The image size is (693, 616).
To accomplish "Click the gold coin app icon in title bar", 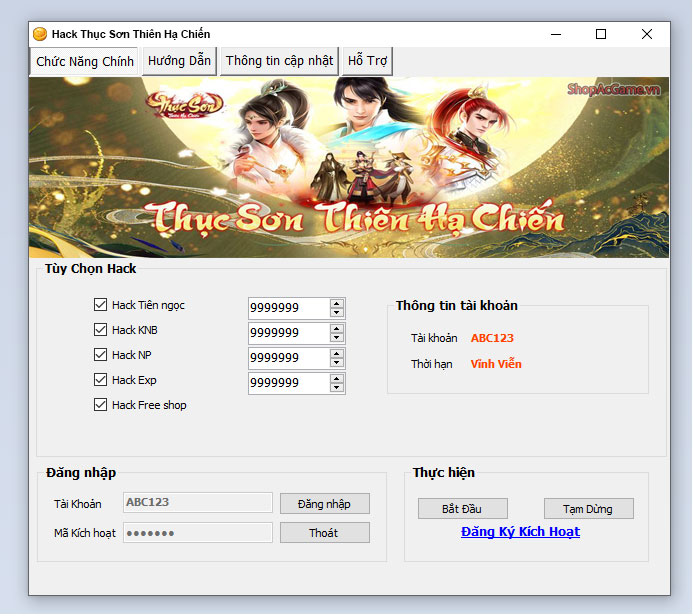I will point(40,34).
